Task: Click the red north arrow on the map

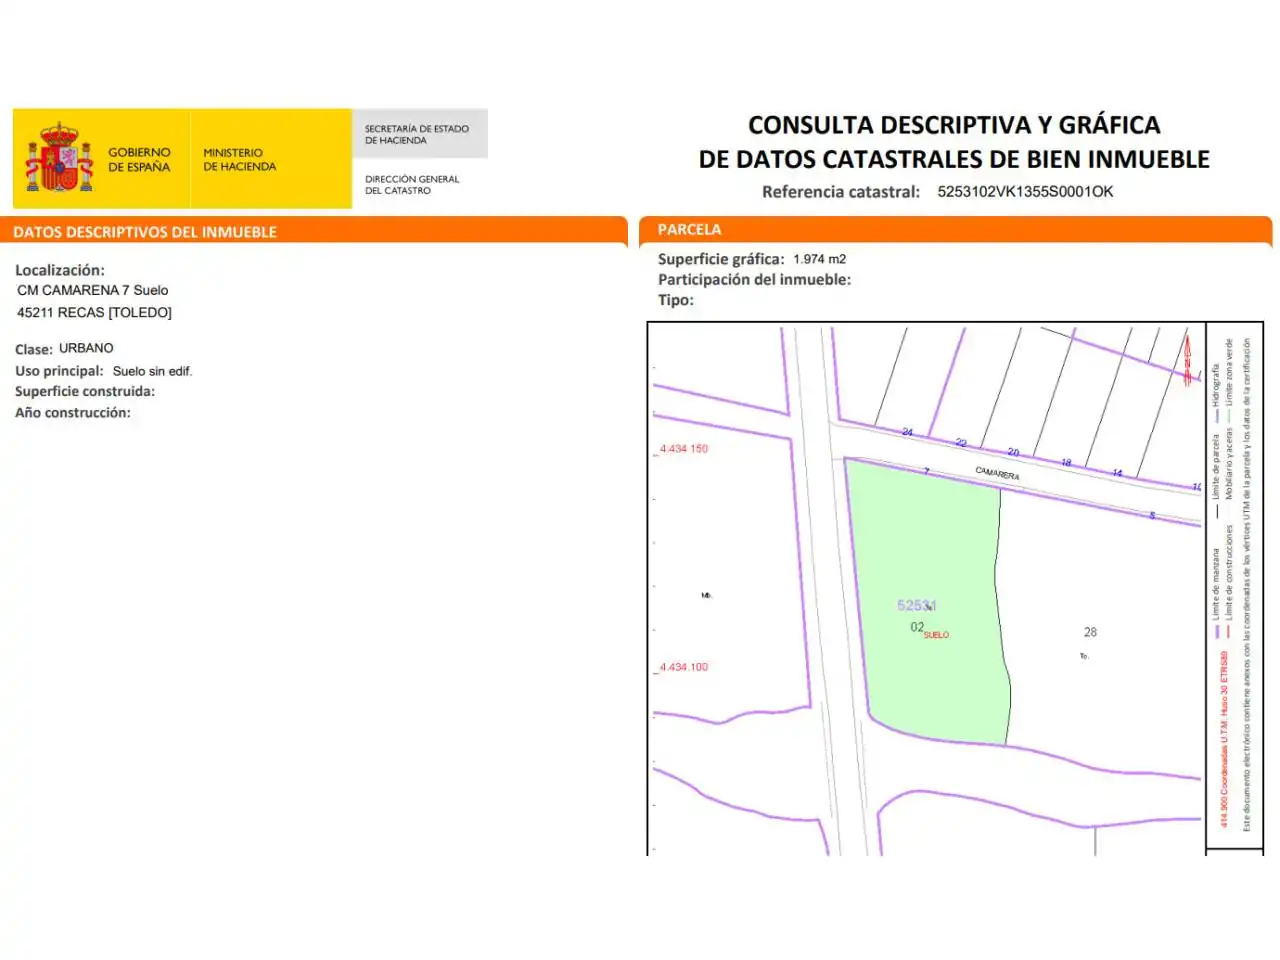Action: tap(1187, 362)
